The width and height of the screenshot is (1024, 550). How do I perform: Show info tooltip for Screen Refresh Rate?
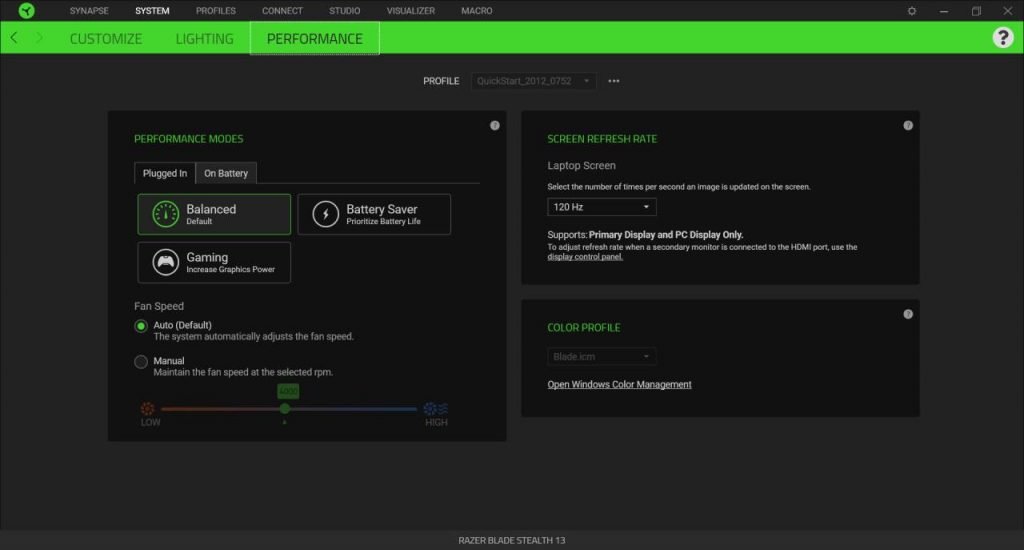click(x=908, y=125)
